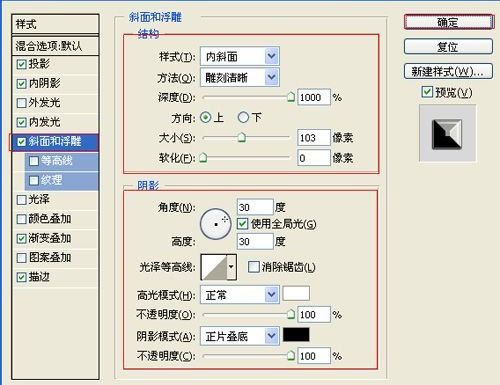Select 混合选项:默认 blending options entry
This screenshot has width=500, height=385.
tap(55, 46)
